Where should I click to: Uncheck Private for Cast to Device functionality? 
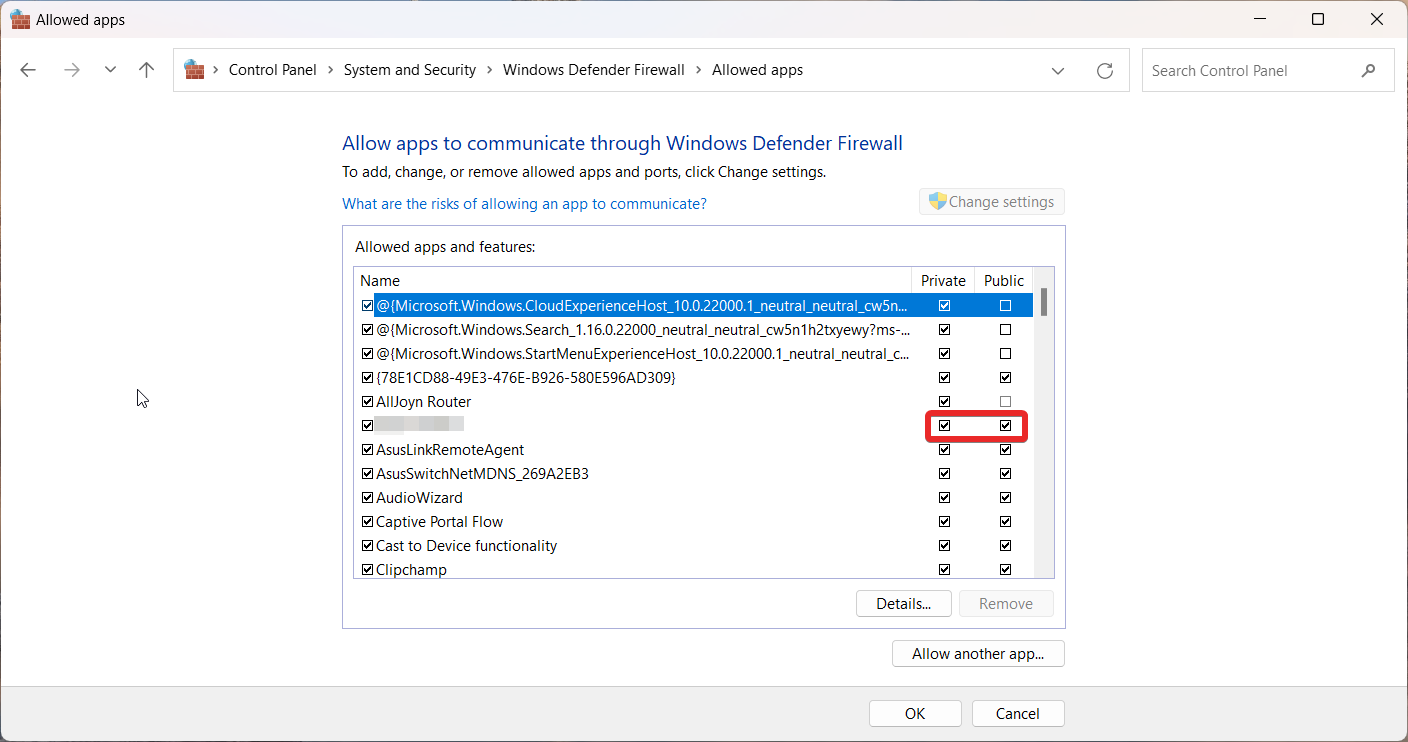pyautogui.click(x=944, y=546)
